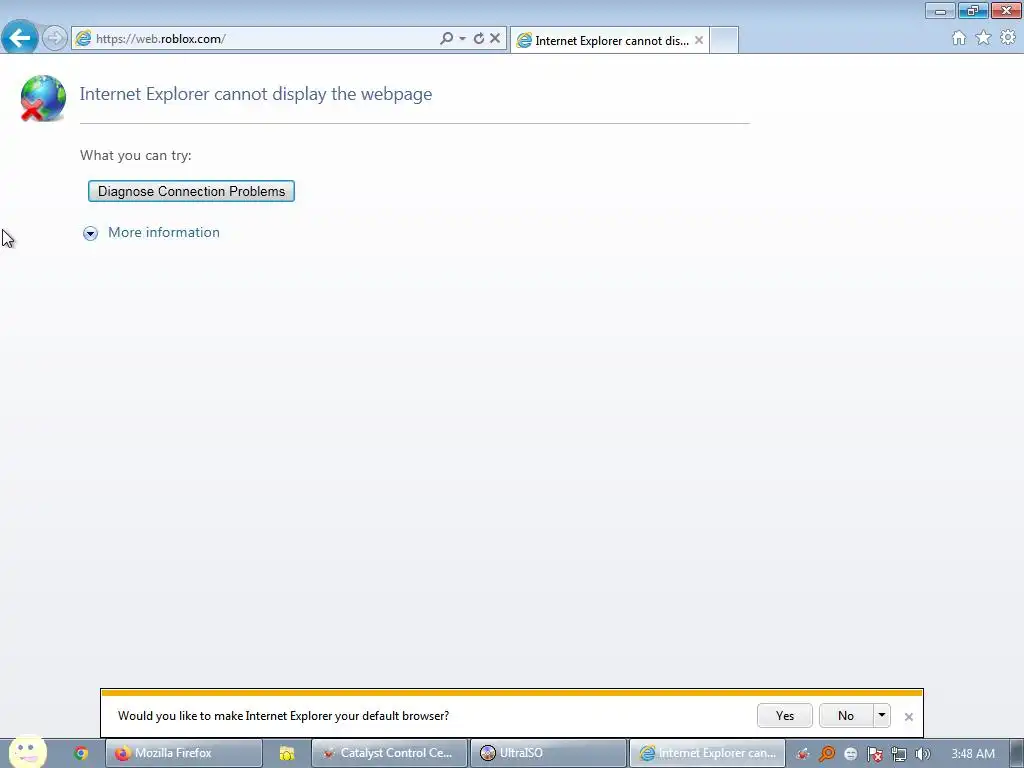The width and height of the screenshot is (1024, 768).
Task: Click Diagnose Connection Problems button
Action: pos(191,191)
